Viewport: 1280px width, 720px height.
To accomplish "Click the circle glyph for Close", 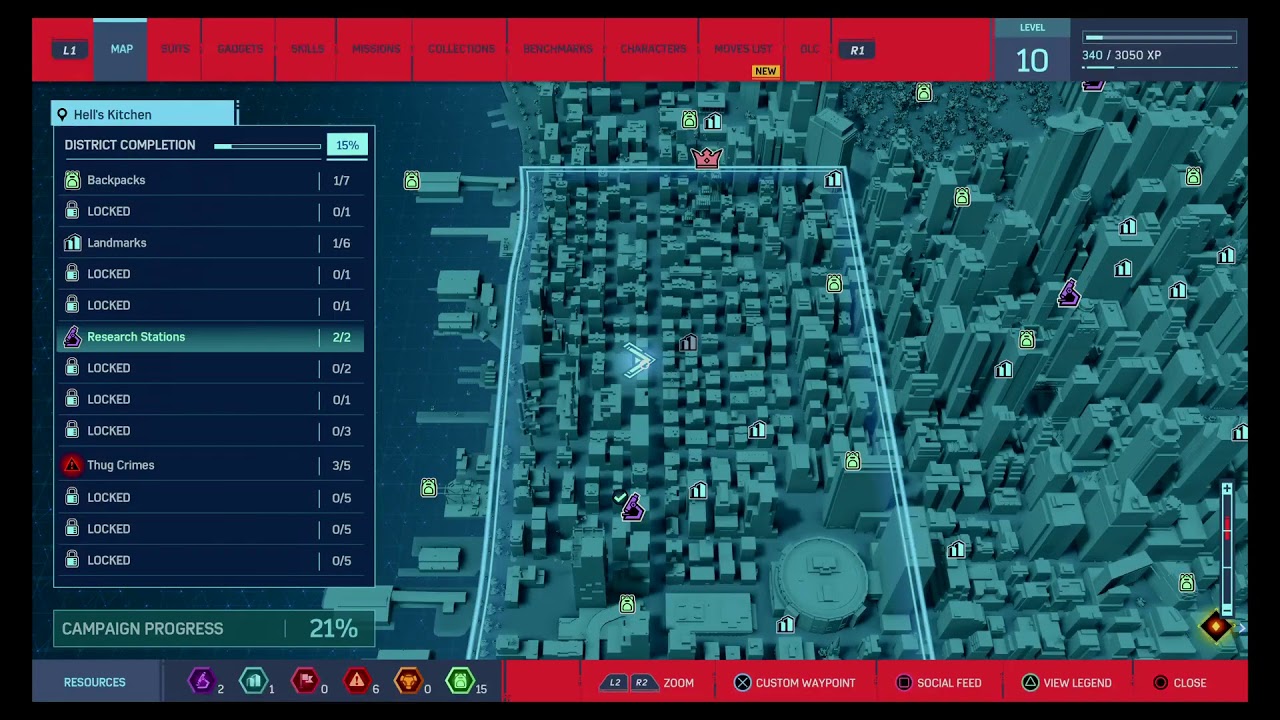I will pyautogui.click(x=1160, y=683).
